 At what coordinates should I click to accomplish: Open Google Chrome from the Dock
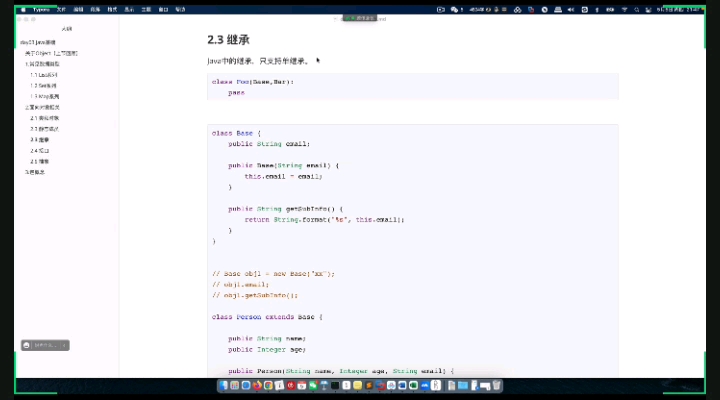[268, 385]
